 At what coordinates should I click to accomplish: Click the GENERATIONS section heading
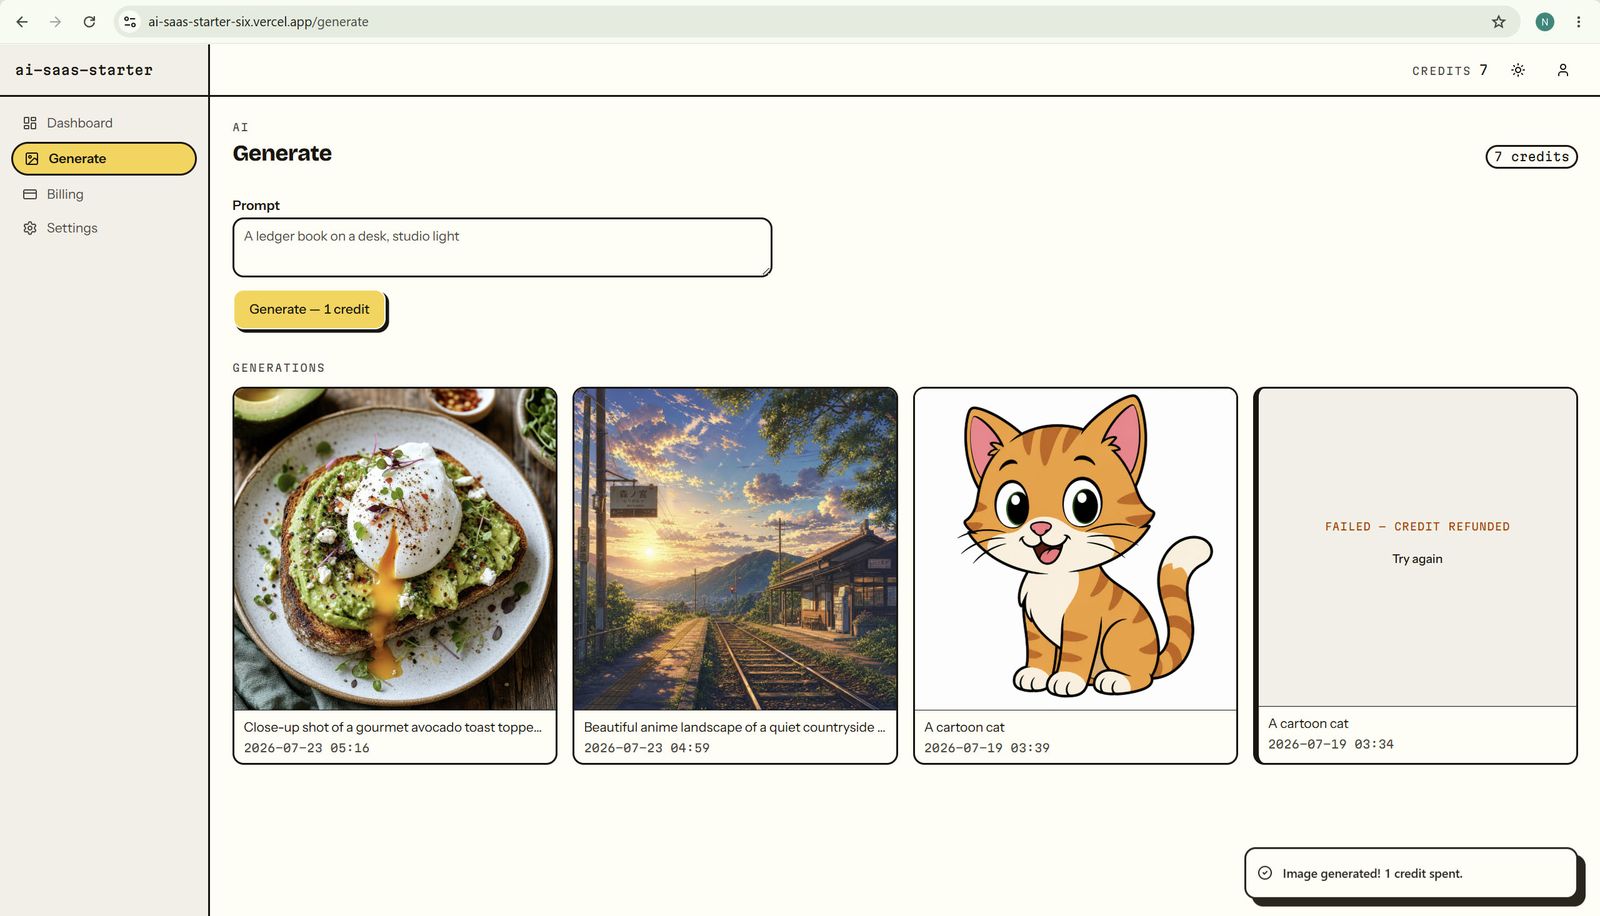[x=279, y=368]
